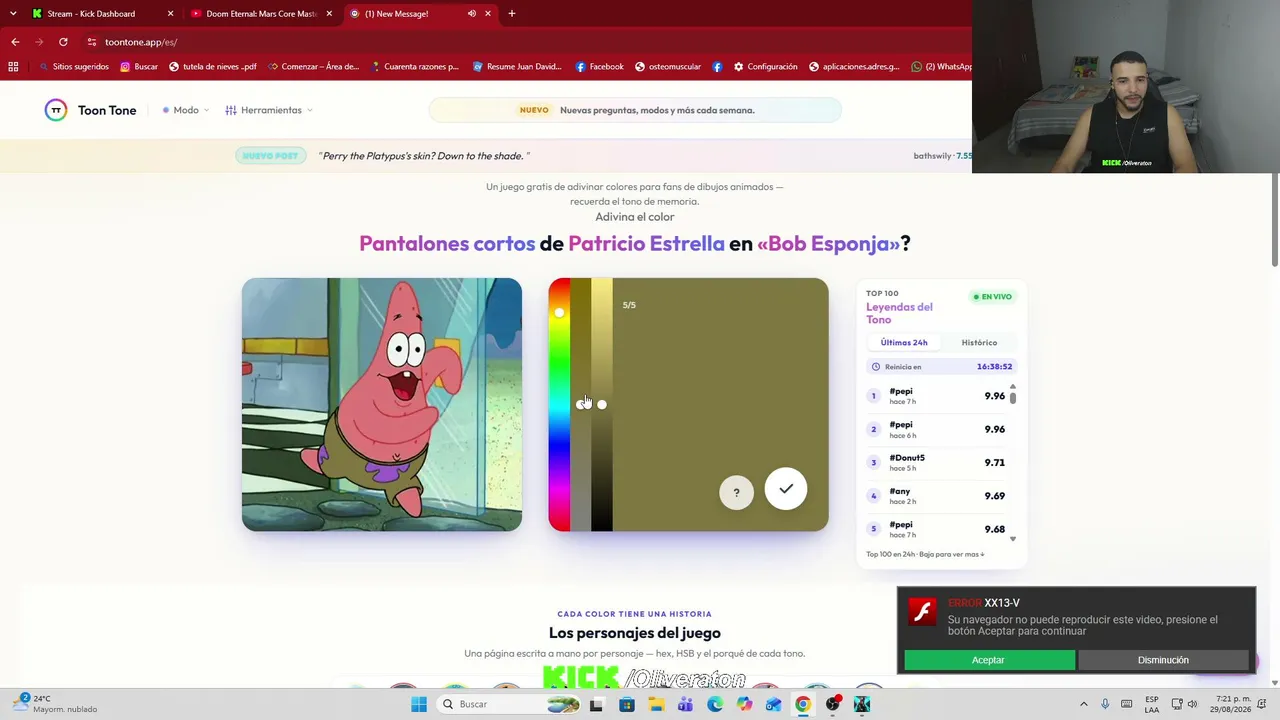Click the EN VIVO live badge
This screenshot has height=720, width=1280.
pos(993,297)
